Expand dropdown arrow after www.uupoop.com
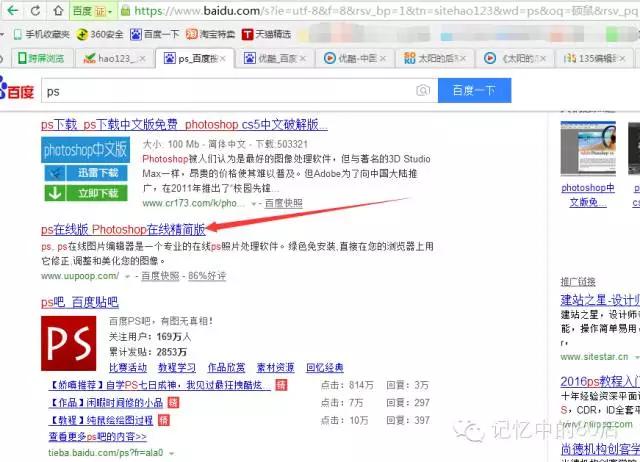Viewport: 640px width, 462px height. [127, 276]
